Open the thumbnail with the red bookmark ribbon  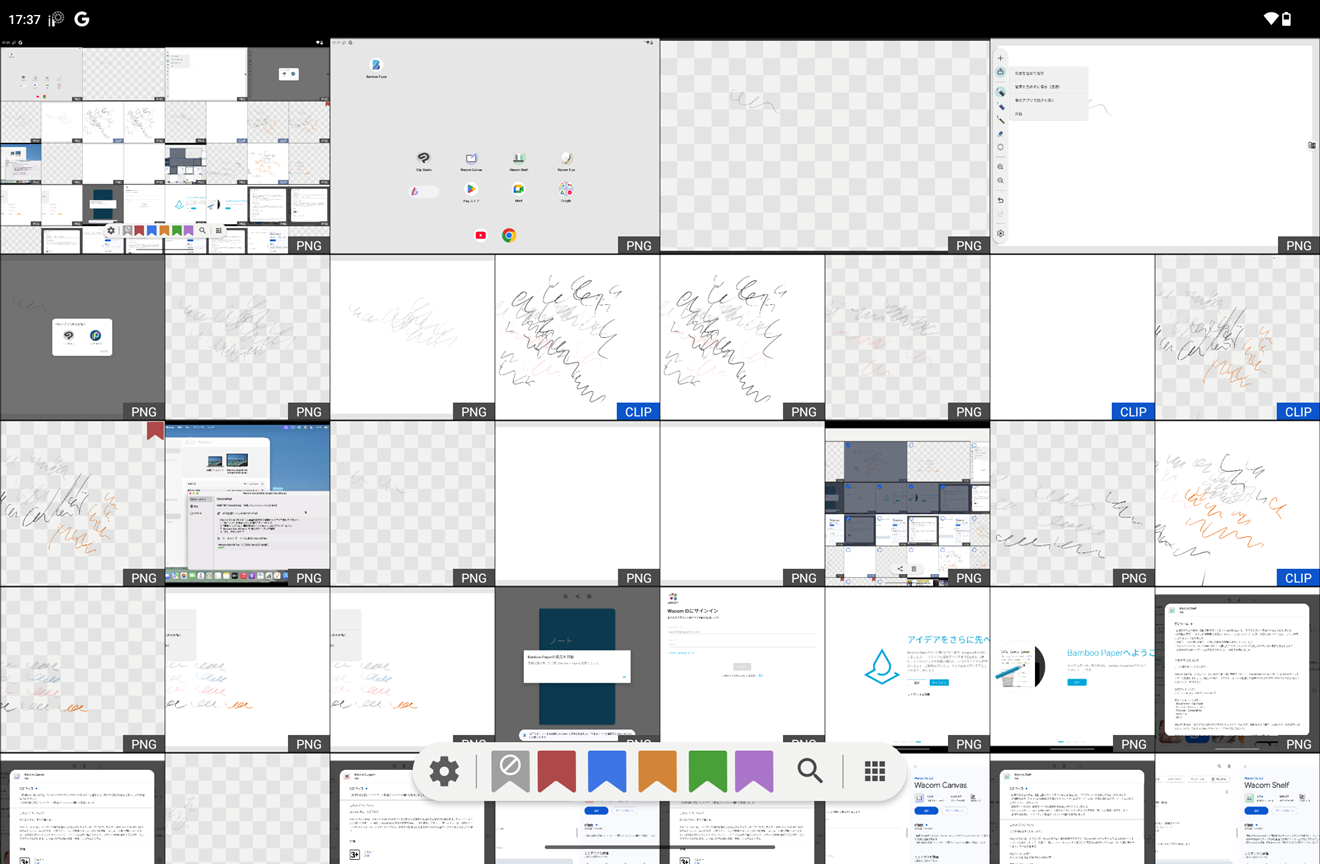(x=82, y=503)
